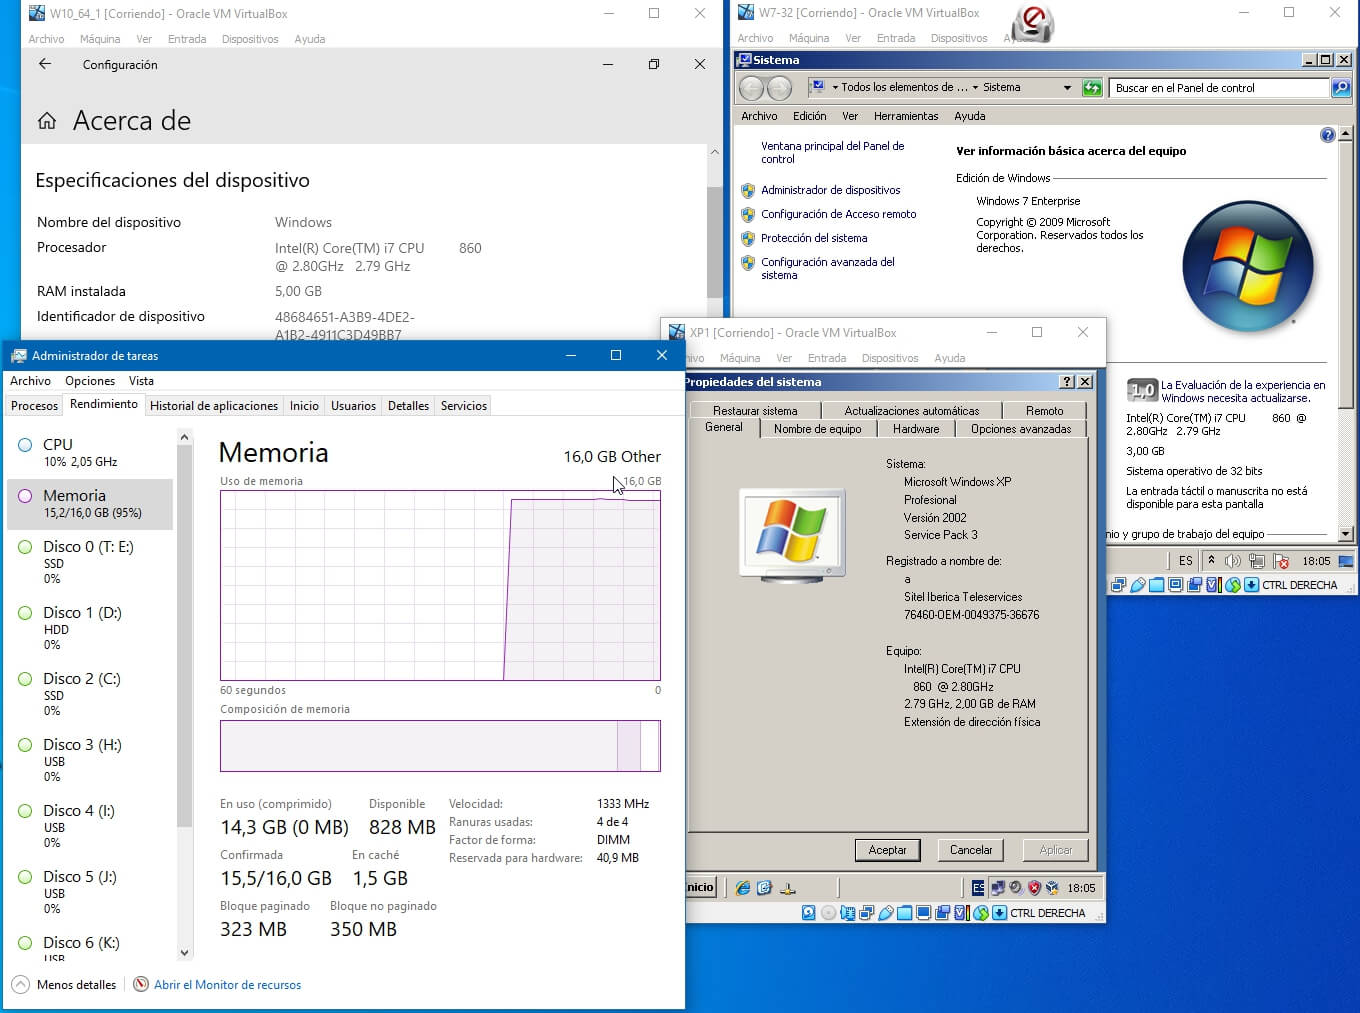Image resolution: width=1360 pixels, height=1013 pixels.
Task: Click the magnifier search button in Panel de control
Action: pos(1341,88)
